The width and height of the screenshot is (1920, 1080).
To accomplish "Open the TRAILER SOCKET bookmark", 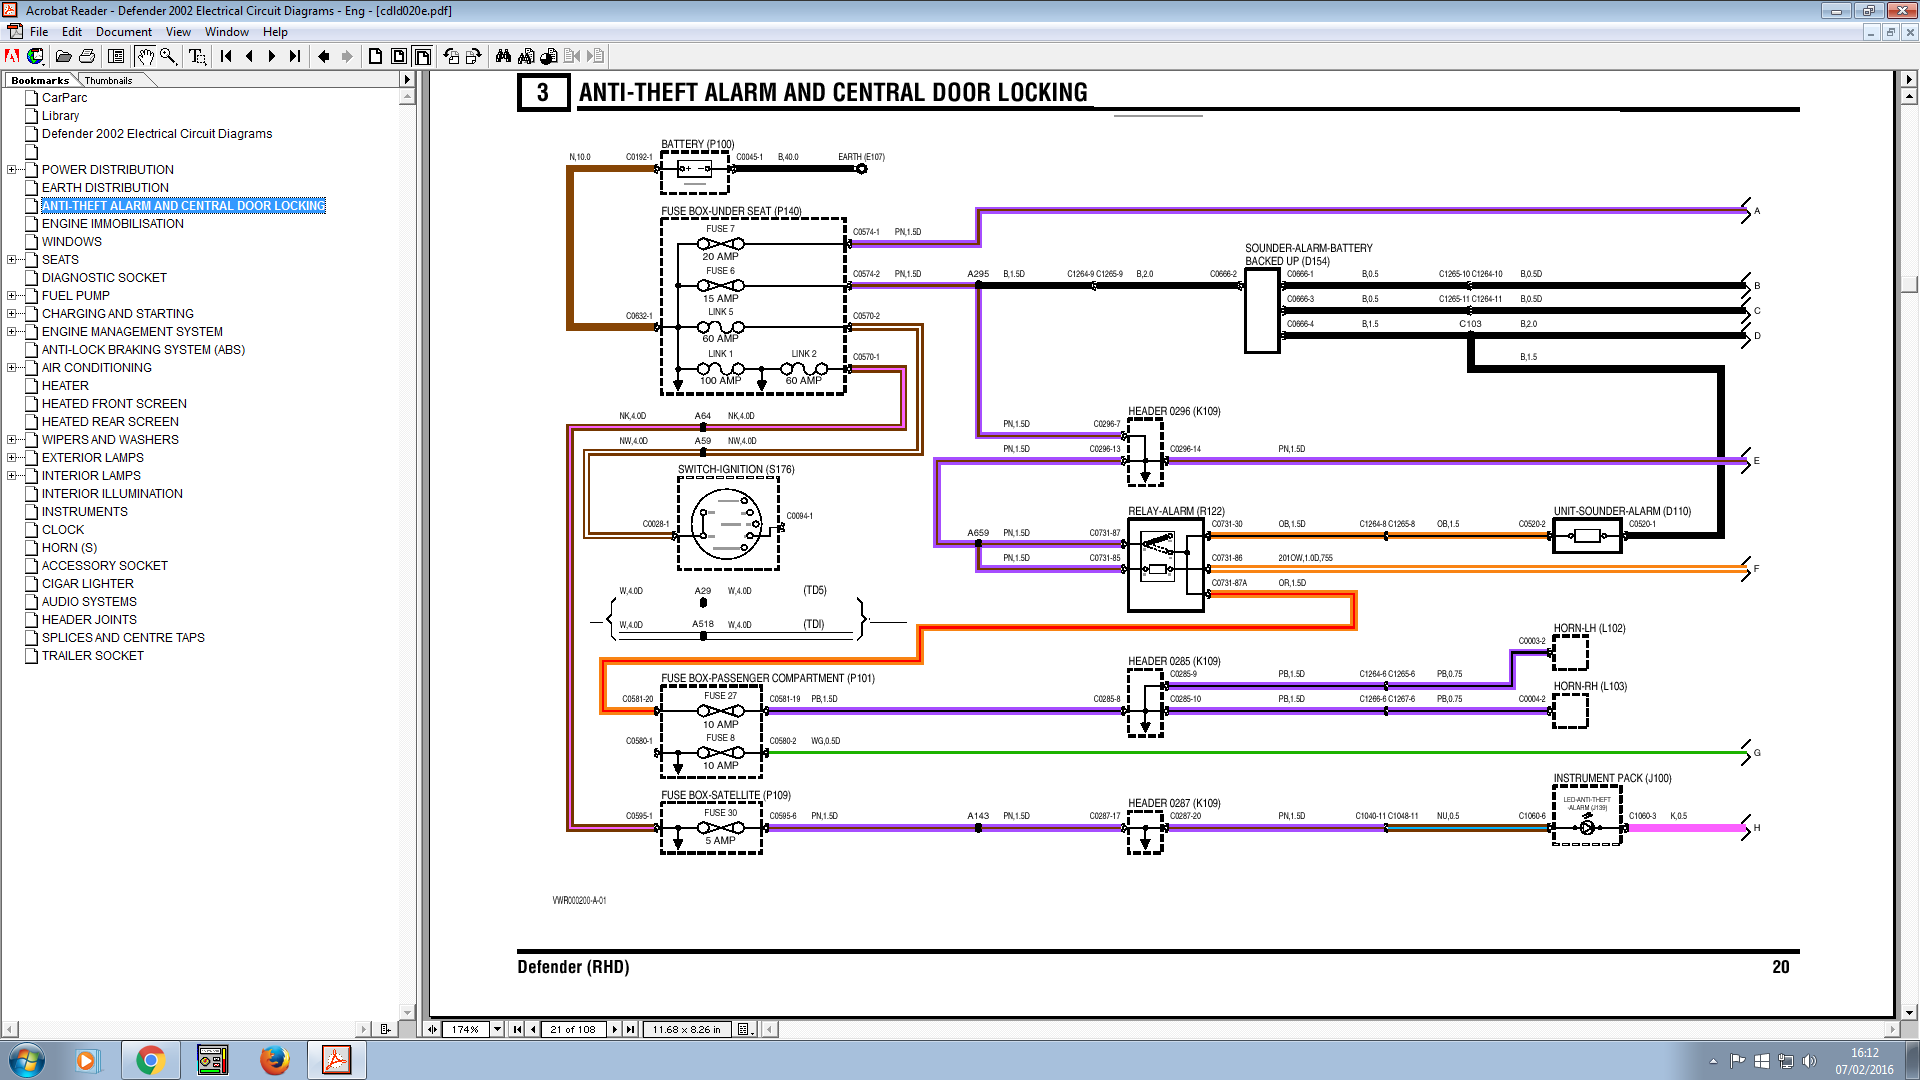I will (x=93, y=656).
